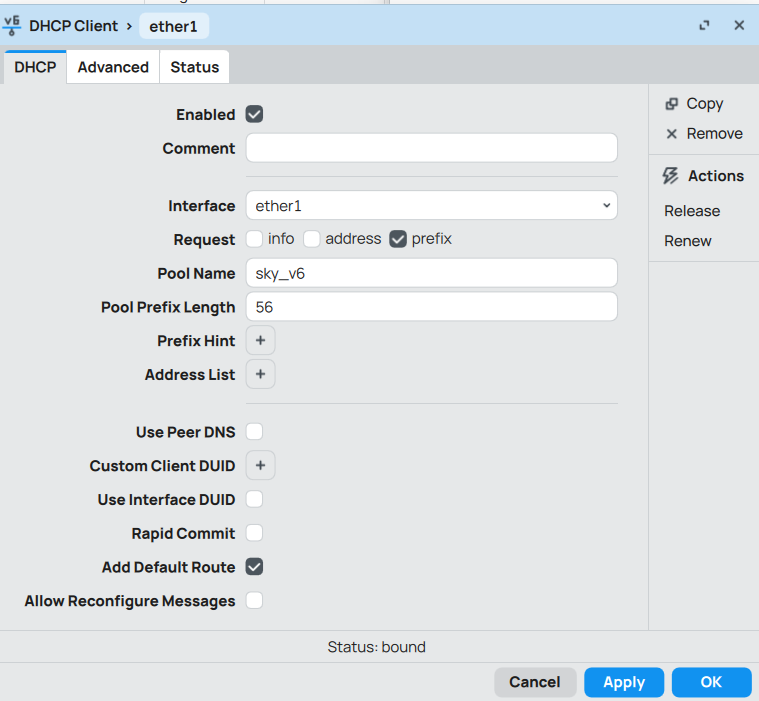The height and width of the screenshot is (701, 759).
Task: Enable Allow Reconfigure Messages
Action: 254,600
